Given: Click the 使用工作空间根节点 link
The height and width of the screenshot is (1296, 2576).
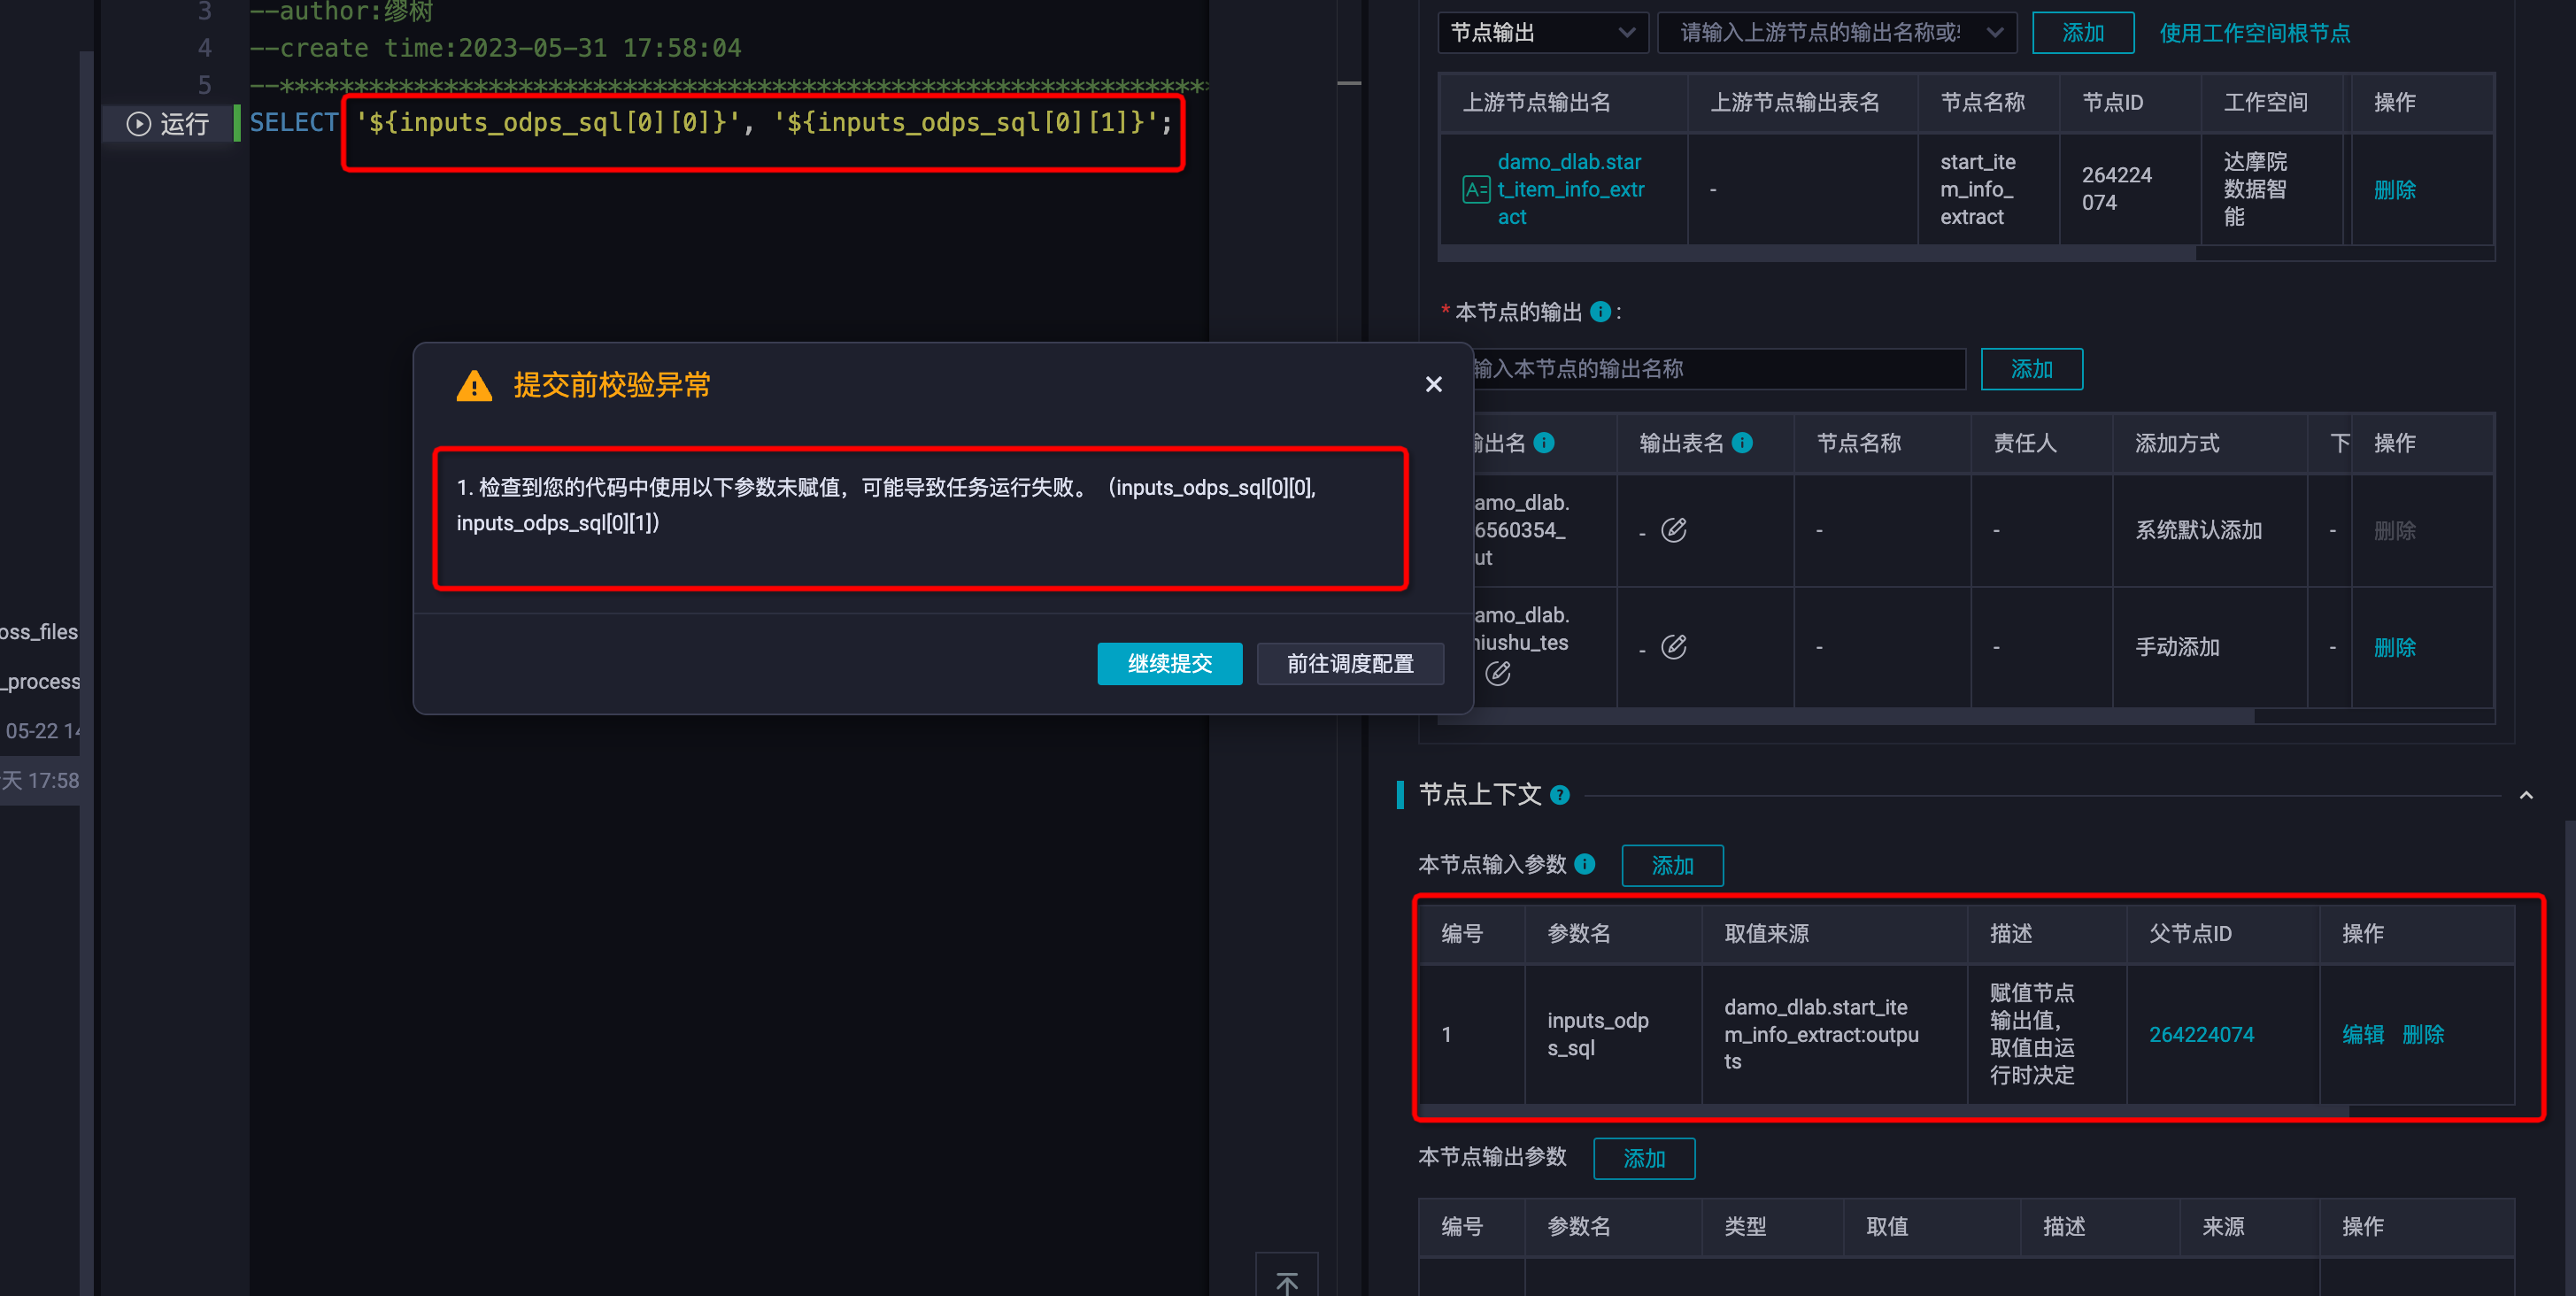Looking at the screenshot, I should coord(2254,33).
